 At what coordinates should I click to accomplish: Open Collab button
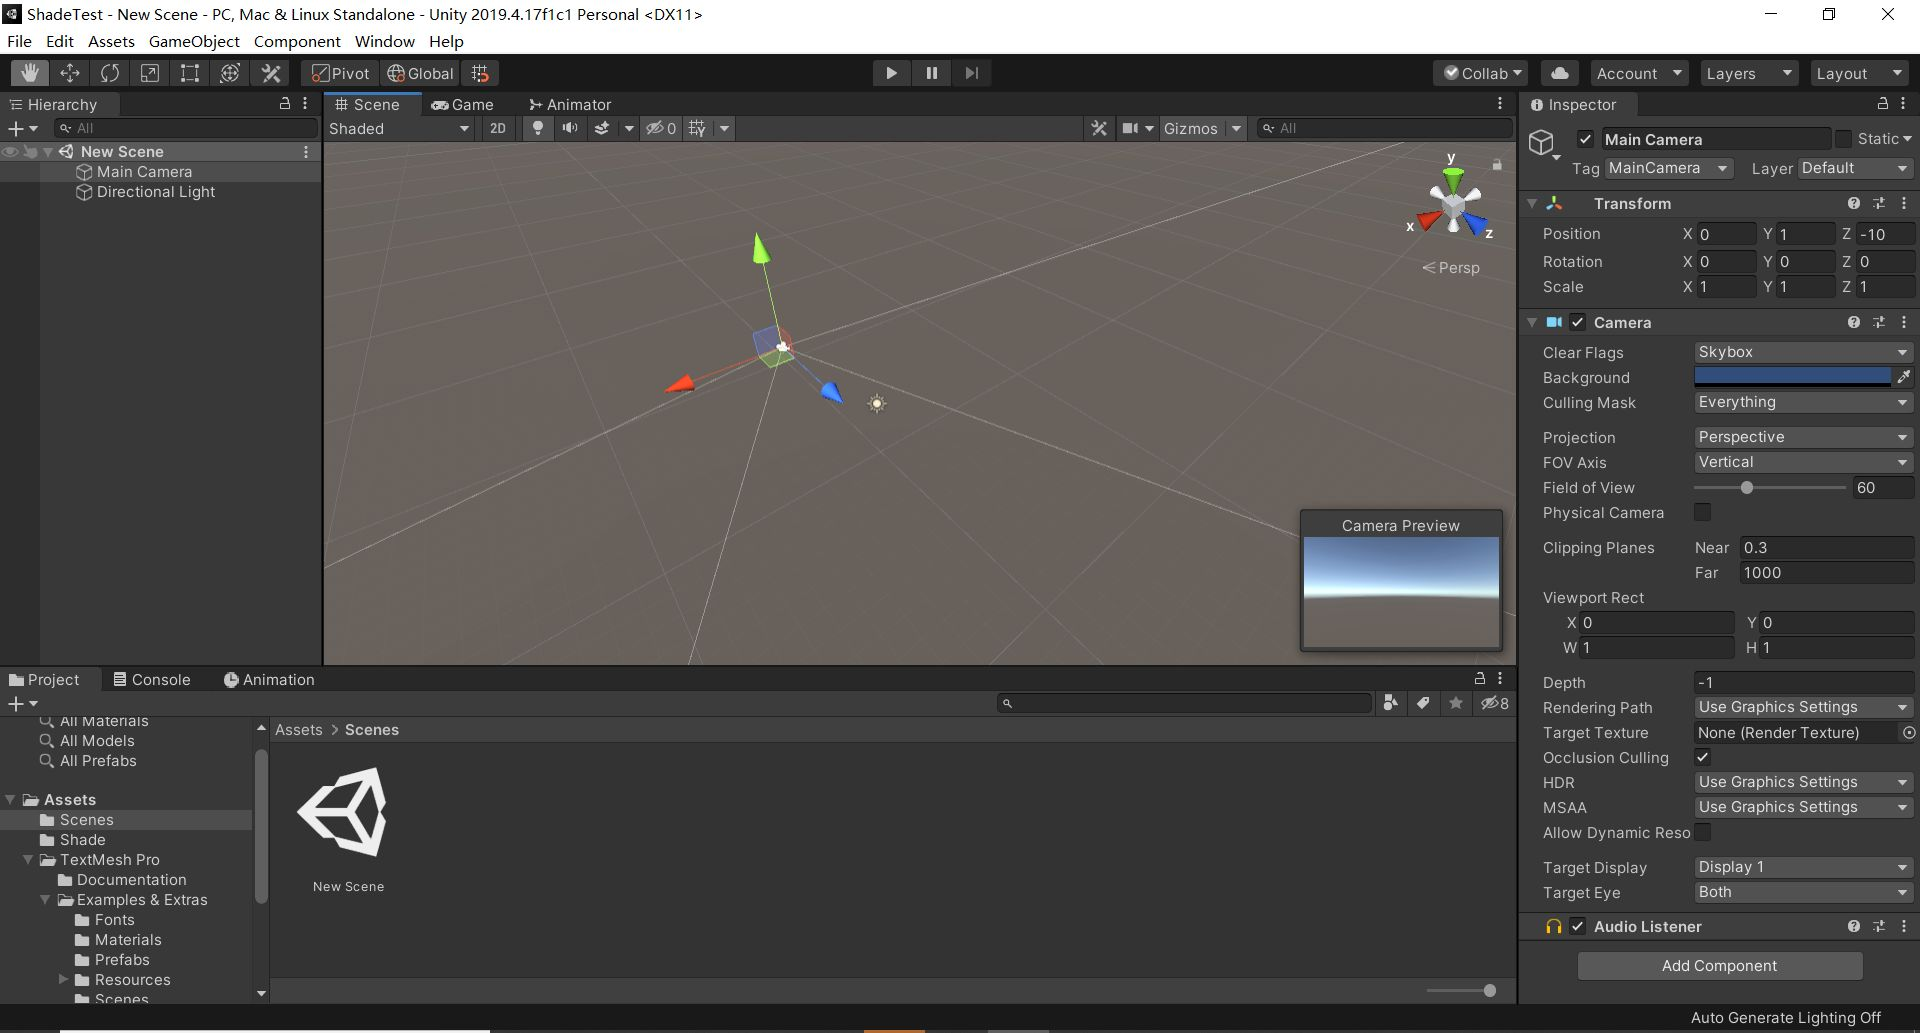[1482, 73]
